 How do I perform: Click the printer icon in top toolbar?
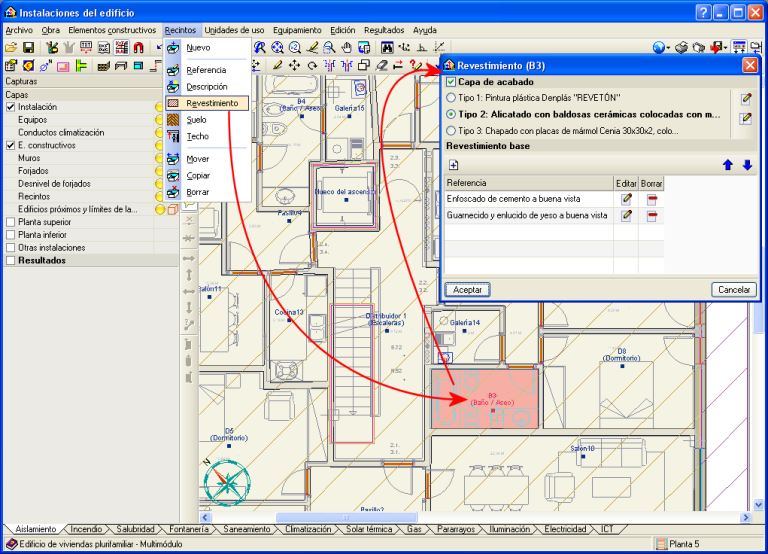[681, 48]
